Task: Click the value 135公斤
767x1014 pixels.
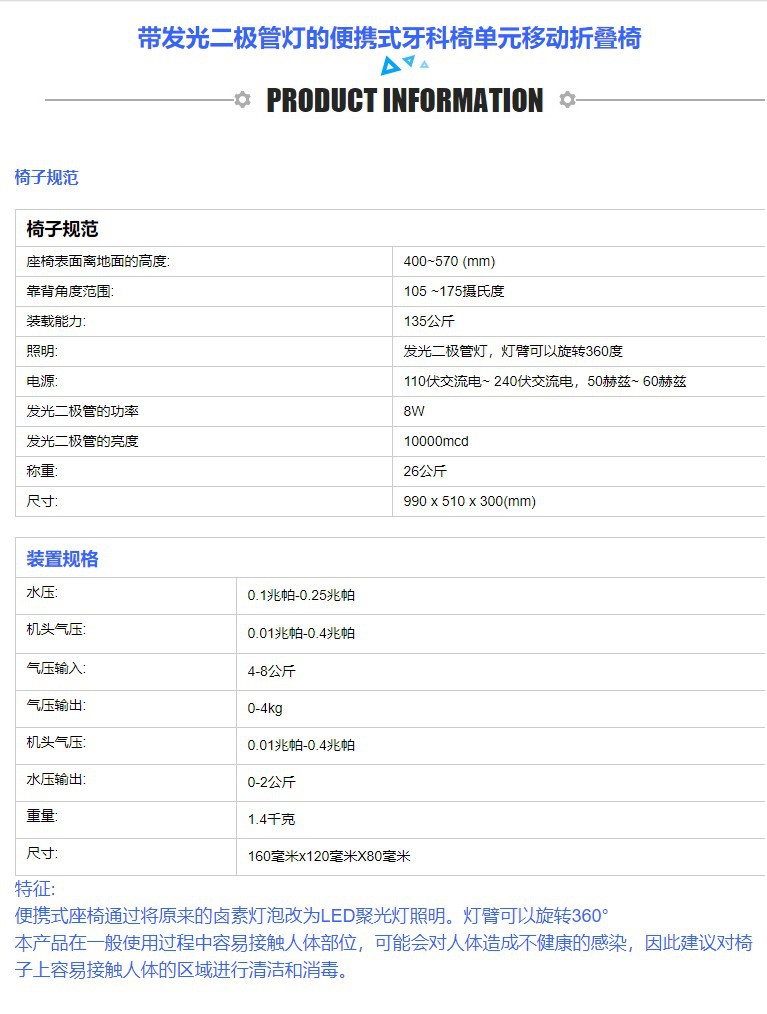Action: [x=429, y=321]
